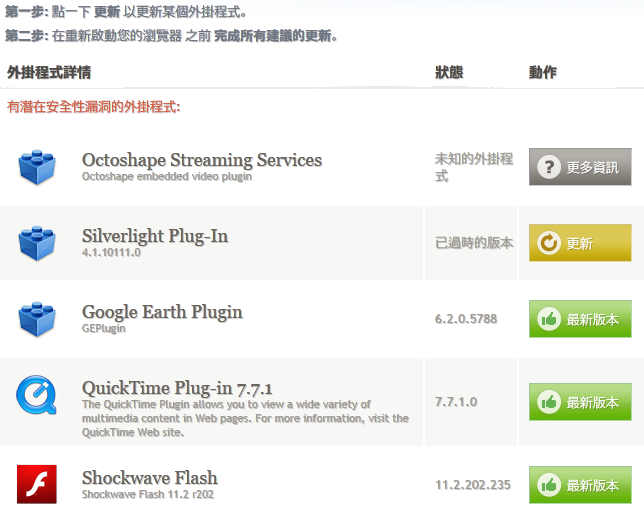Click Silverlight version 4.1.10111.0 text
644x523 pixels.
click(x=111, y=252)
